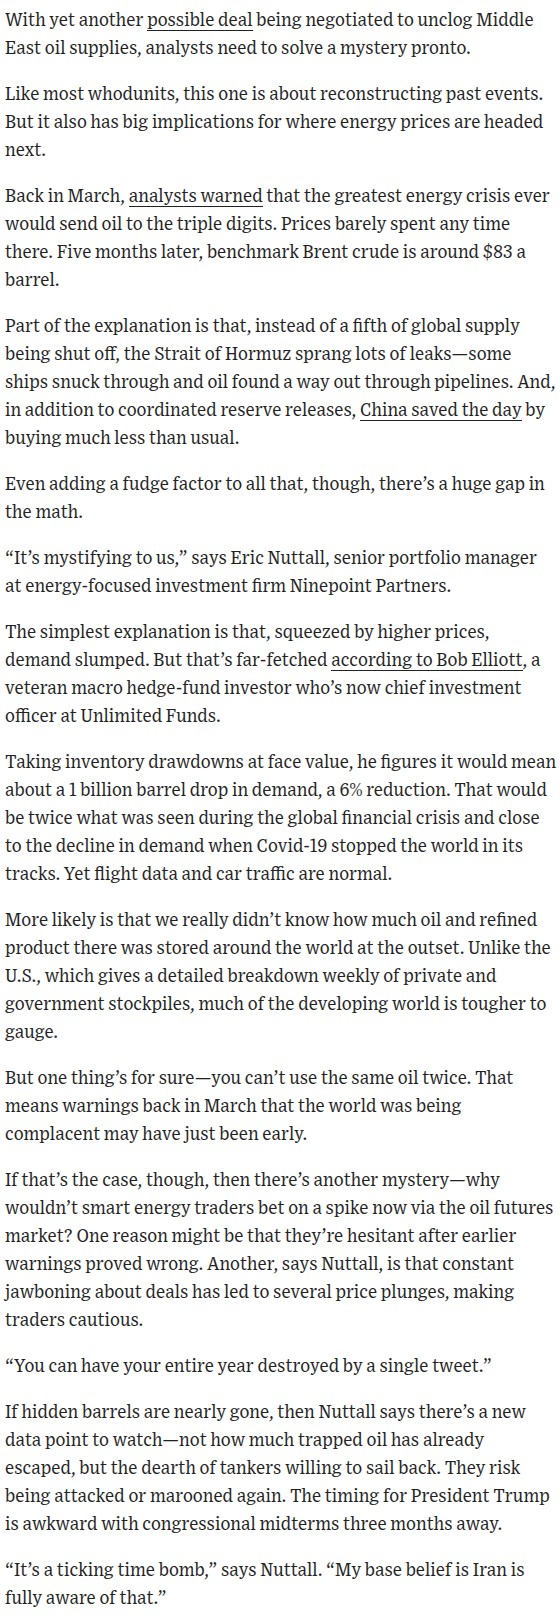
Task: Select the paragraph mentioning Strait of Hormuz leaks
Action: (x=276, y=382)
